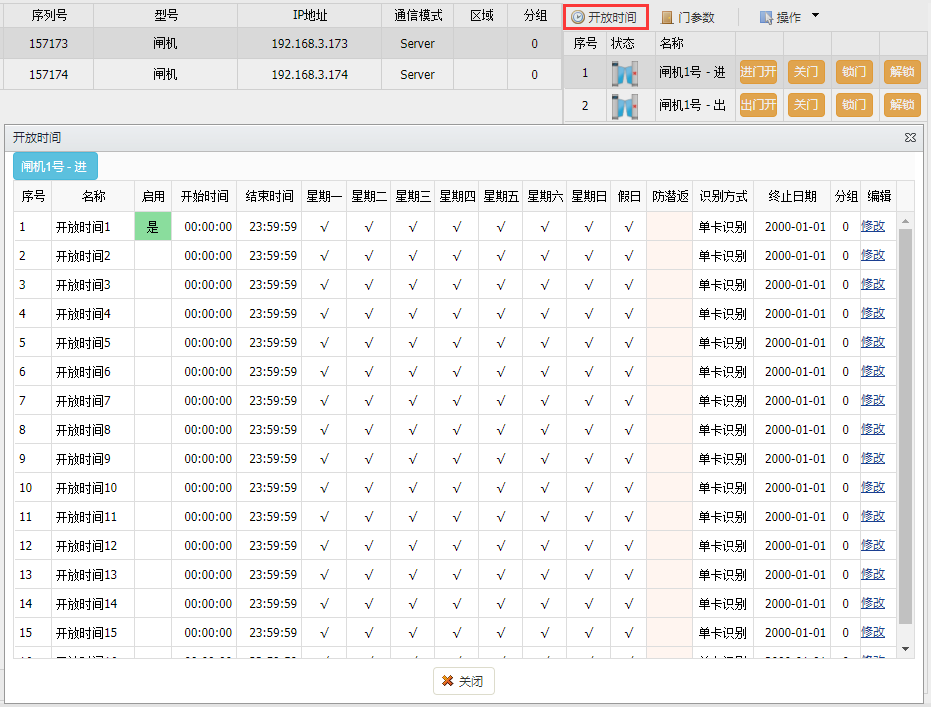Click 识别方式 cell for 开放时间2
This screenshot has height=707, width=931.
722,256
